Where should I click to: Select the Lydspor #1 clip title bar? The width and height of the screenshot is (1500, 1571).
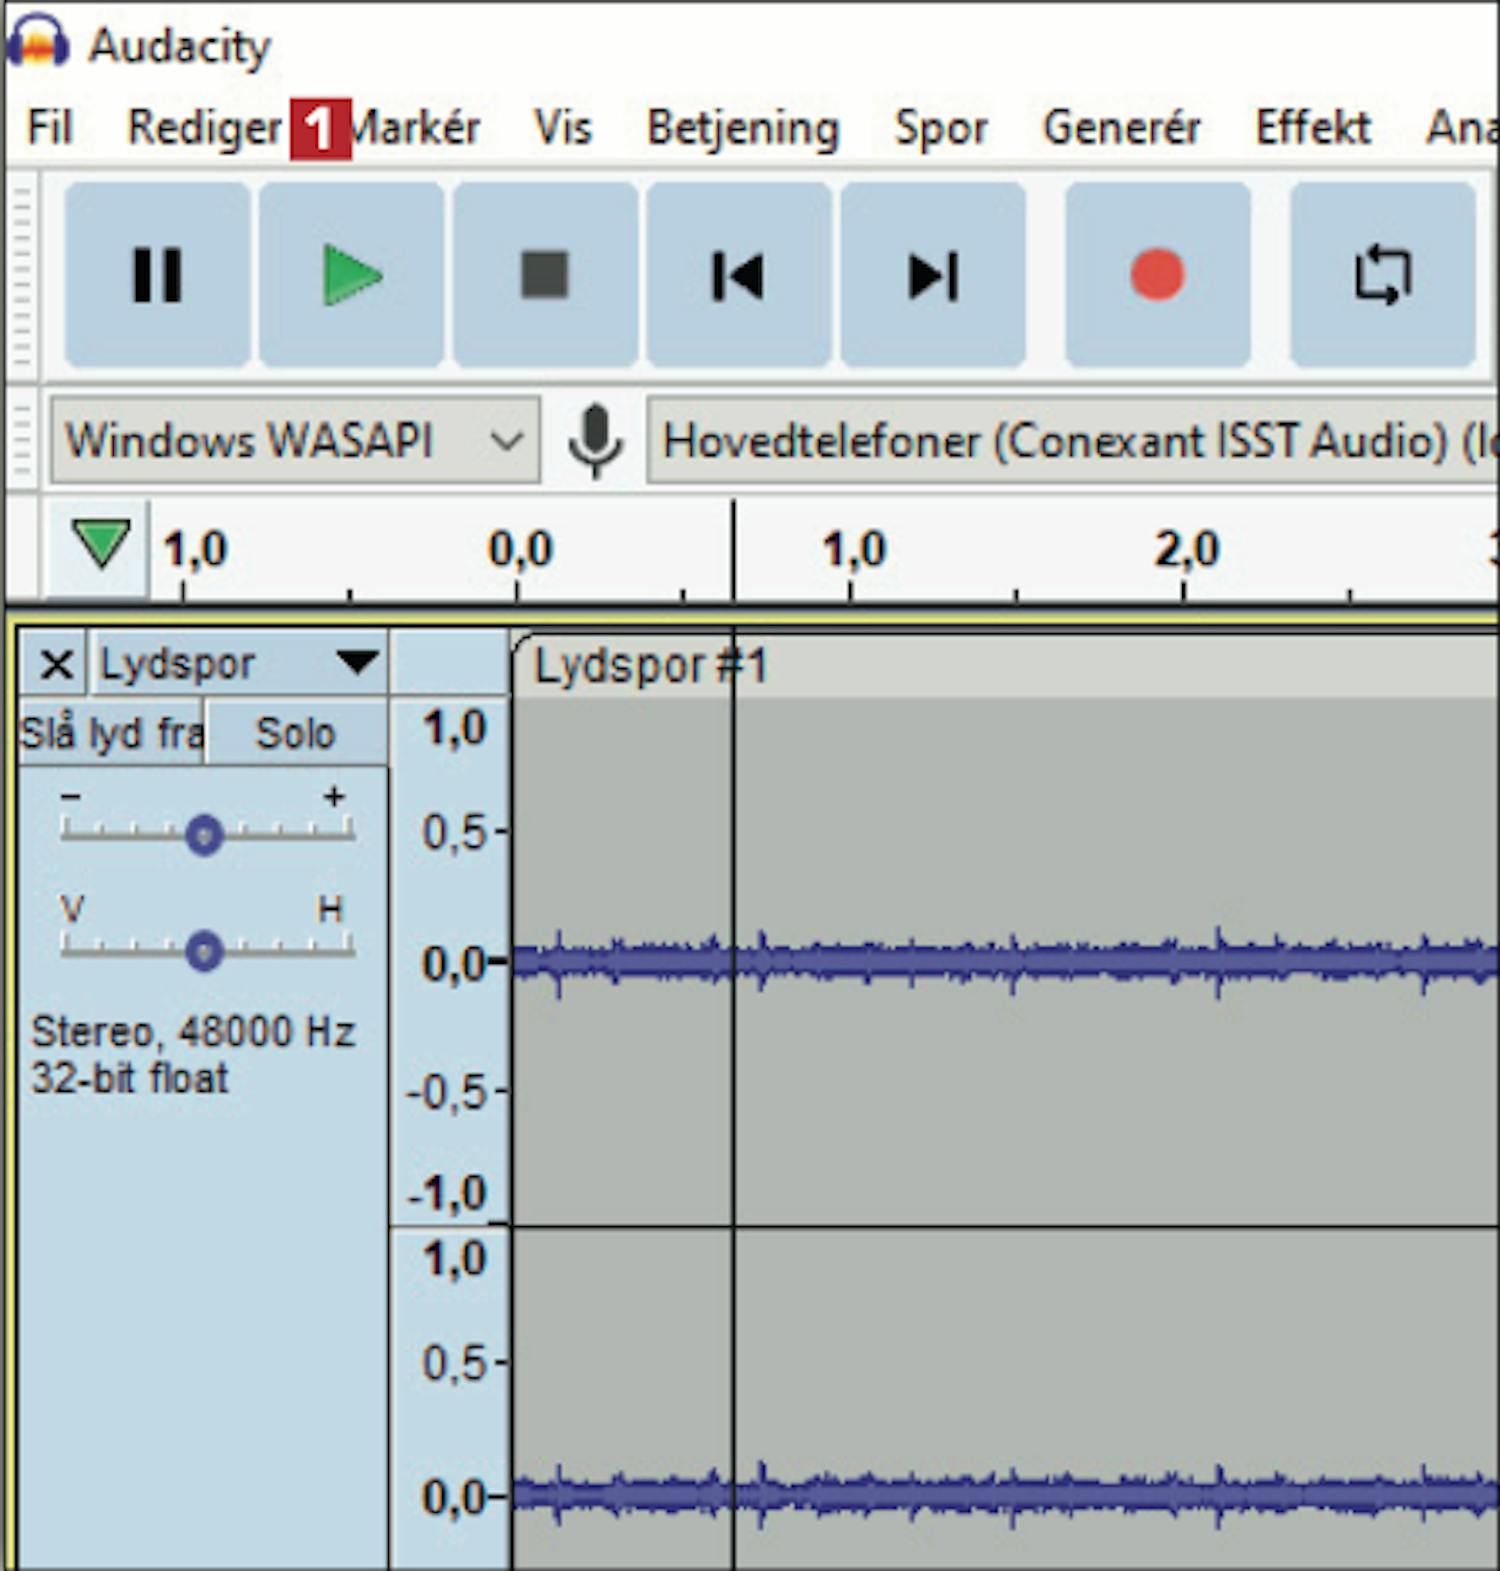pyautogui.click(x=1004, y=665)
